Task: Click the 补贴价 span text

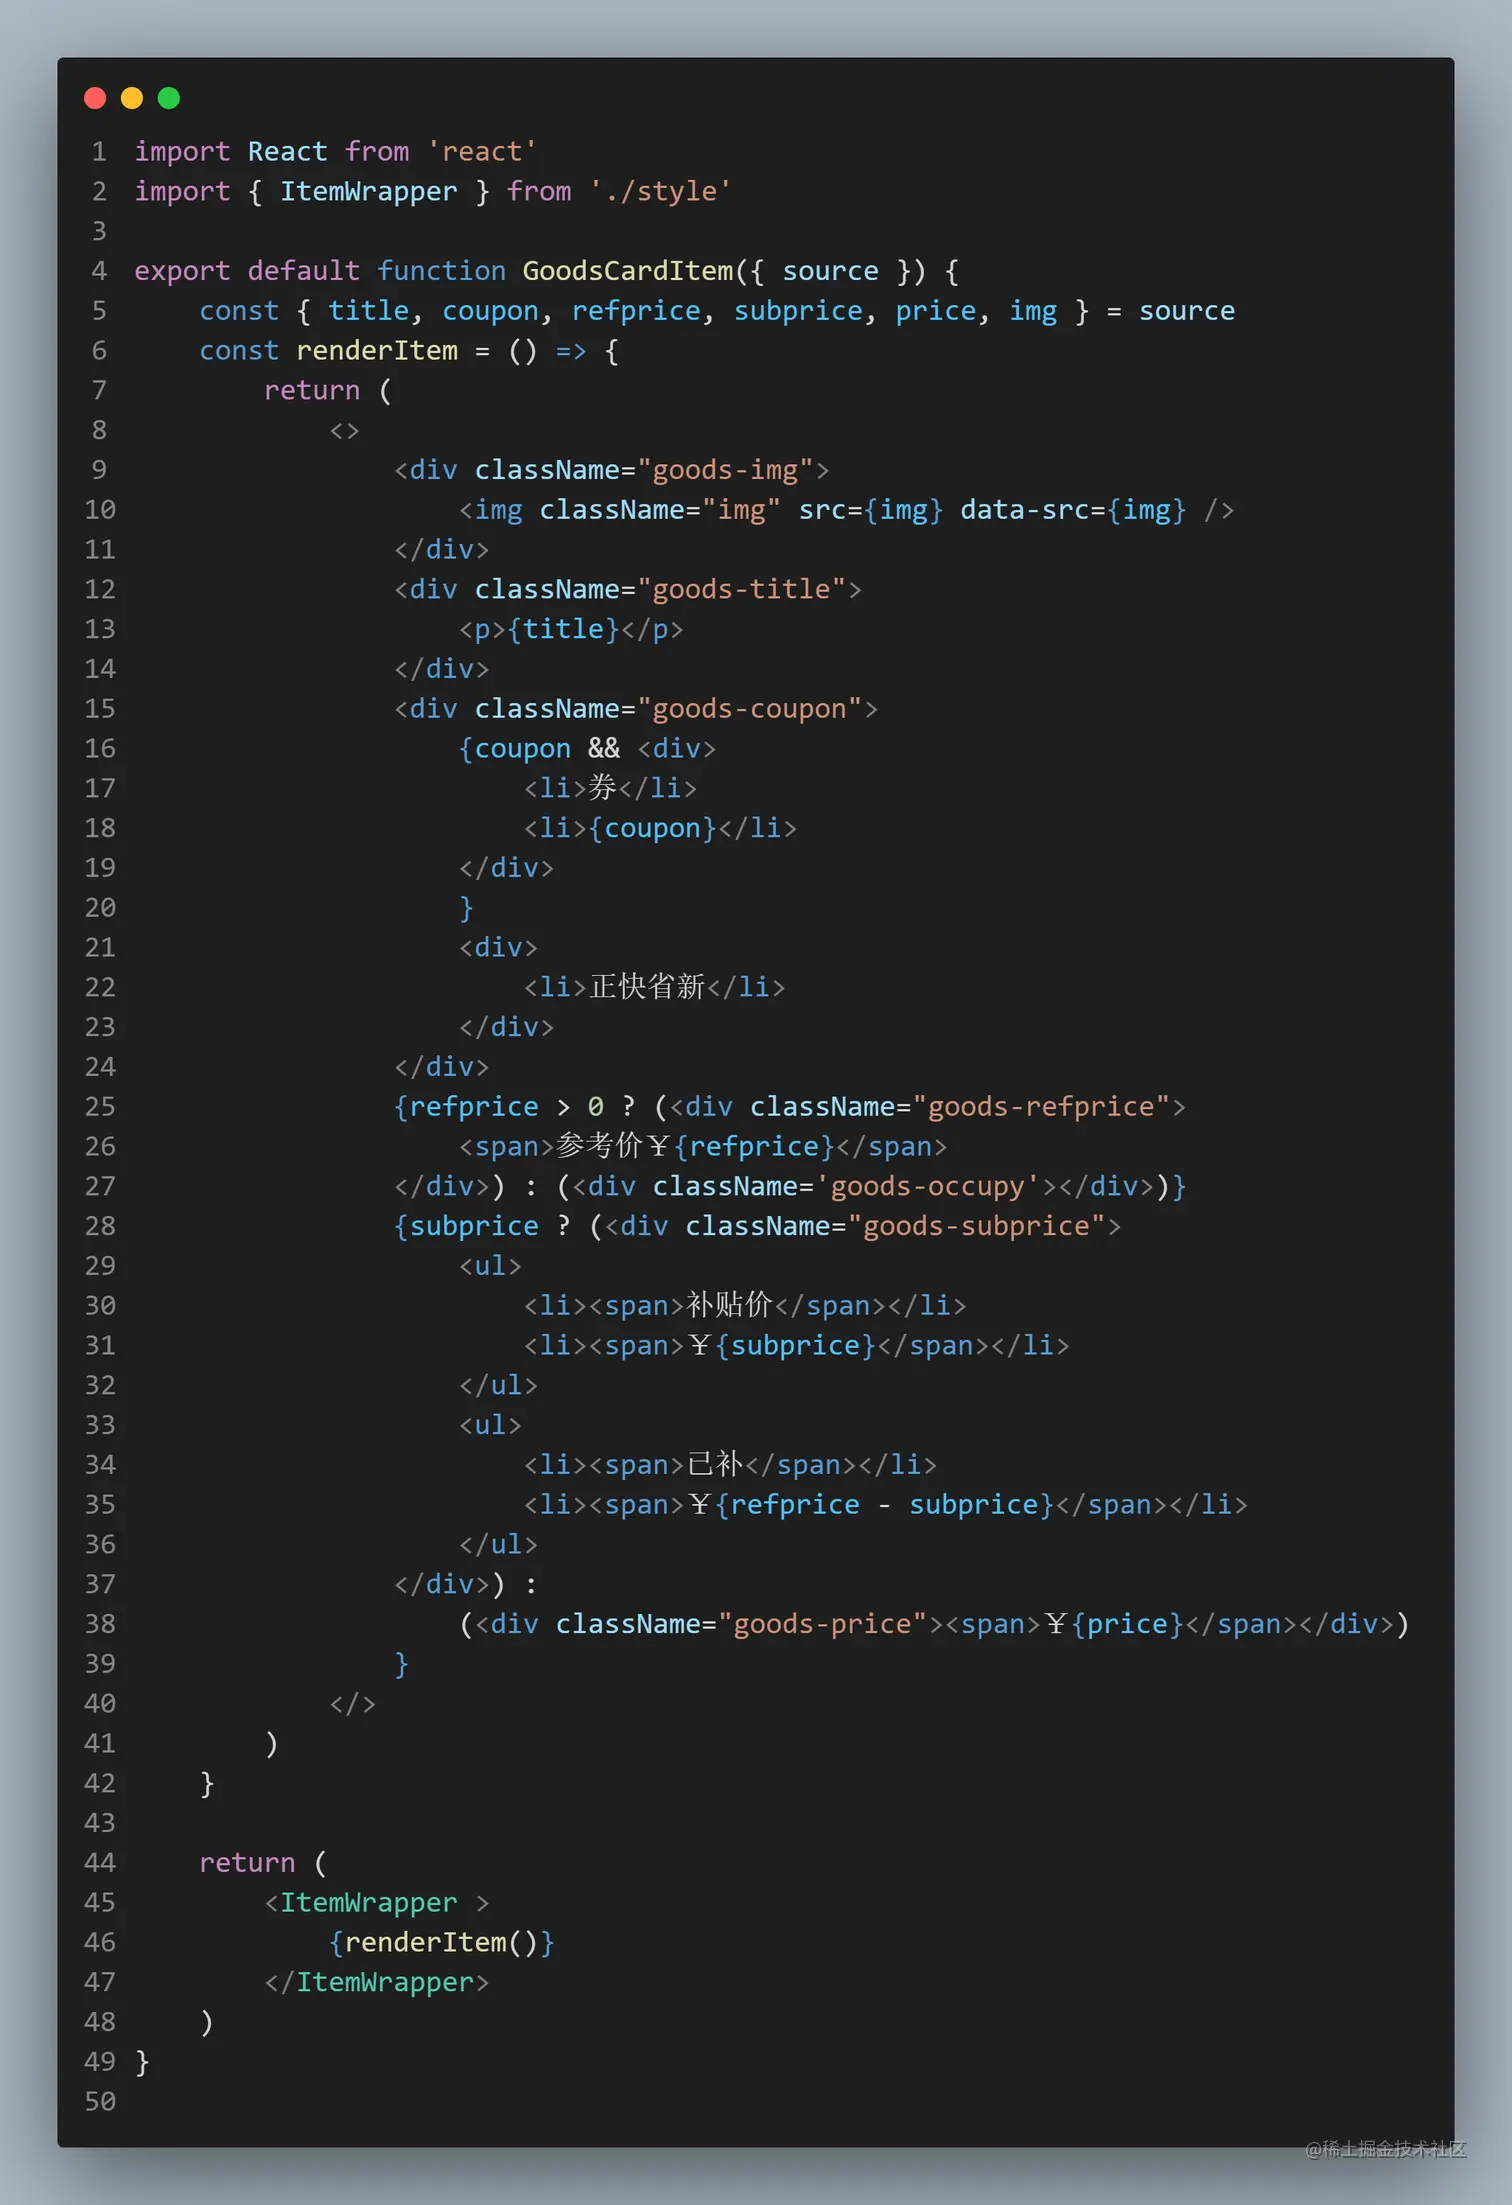Action: coord(729,1305)
